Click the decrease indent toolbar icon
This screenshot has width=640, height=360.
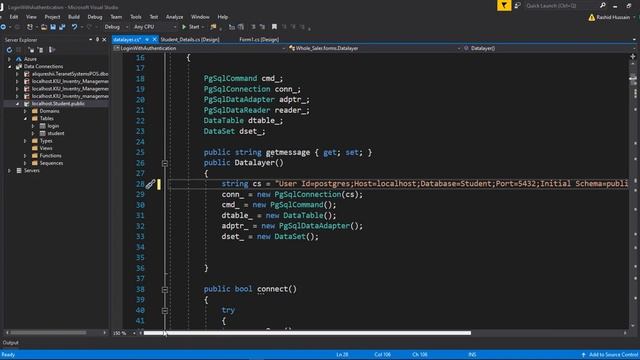pyautogui.click(x=231, y=27)
